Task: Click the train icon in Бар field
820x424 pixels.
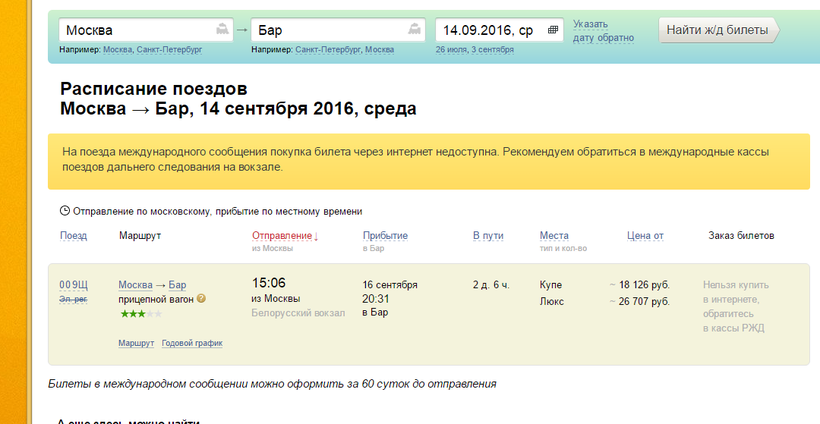Action: [412, 30]
